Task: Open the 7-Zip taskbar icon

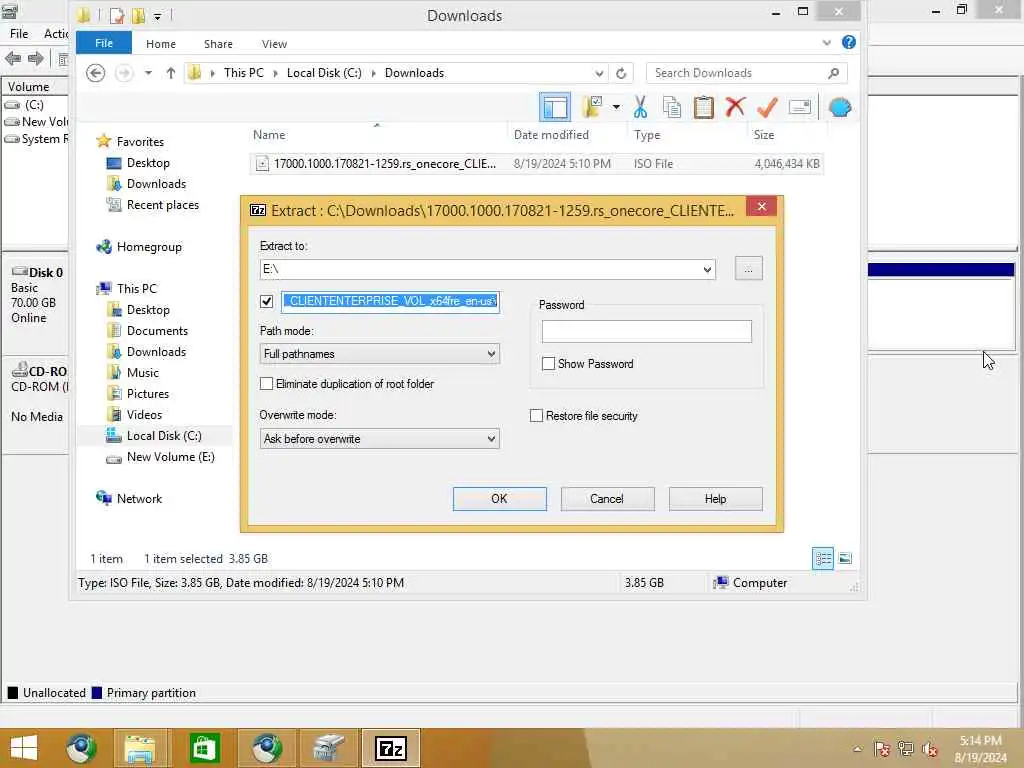Action: pyautogui.click(x=391, y=748)
